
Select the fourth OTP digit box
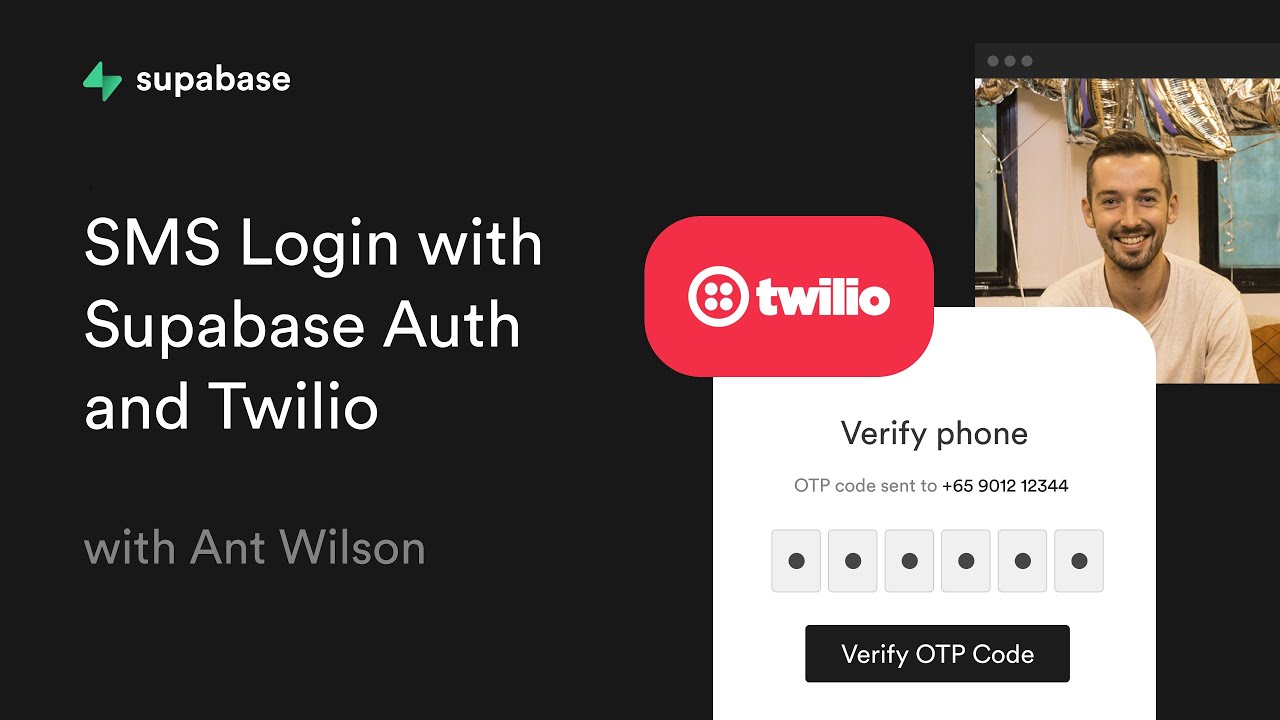(966, 561)
